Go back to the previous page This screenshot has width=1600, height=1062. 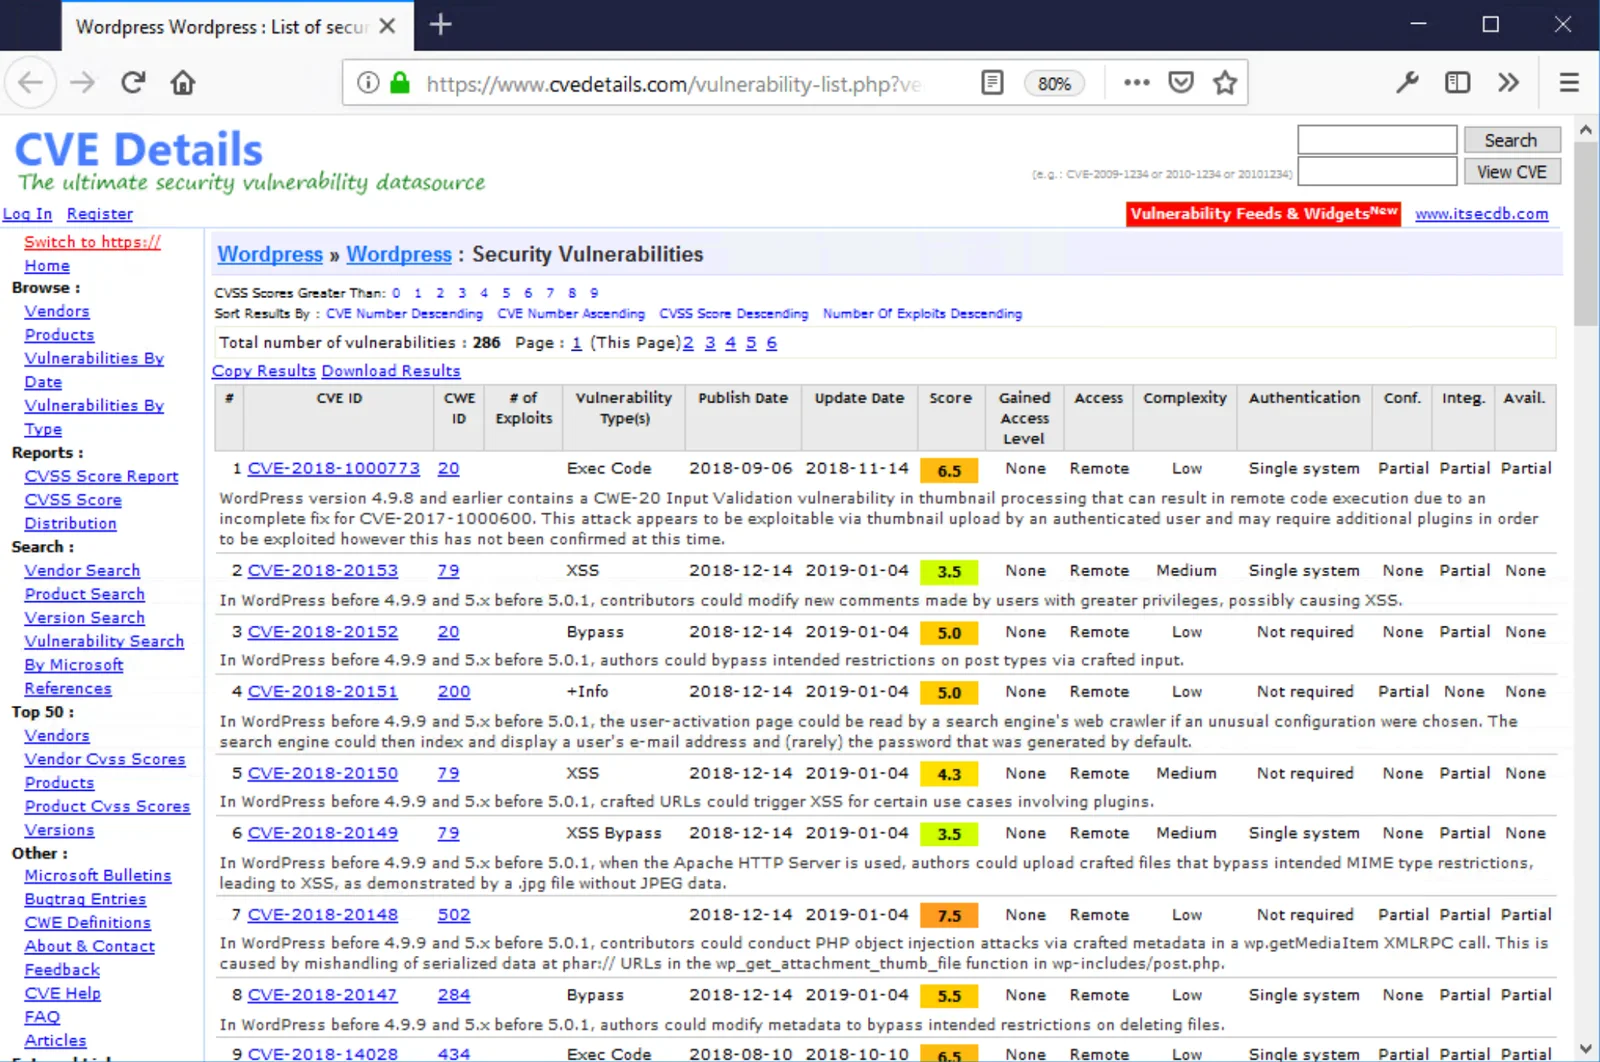tap(30, 82)
